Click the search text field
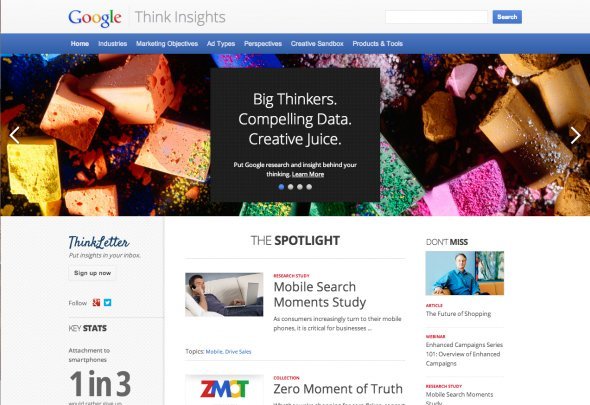Image resolution: width=590 pixels, height=405 pixels. tap(436, 17)
